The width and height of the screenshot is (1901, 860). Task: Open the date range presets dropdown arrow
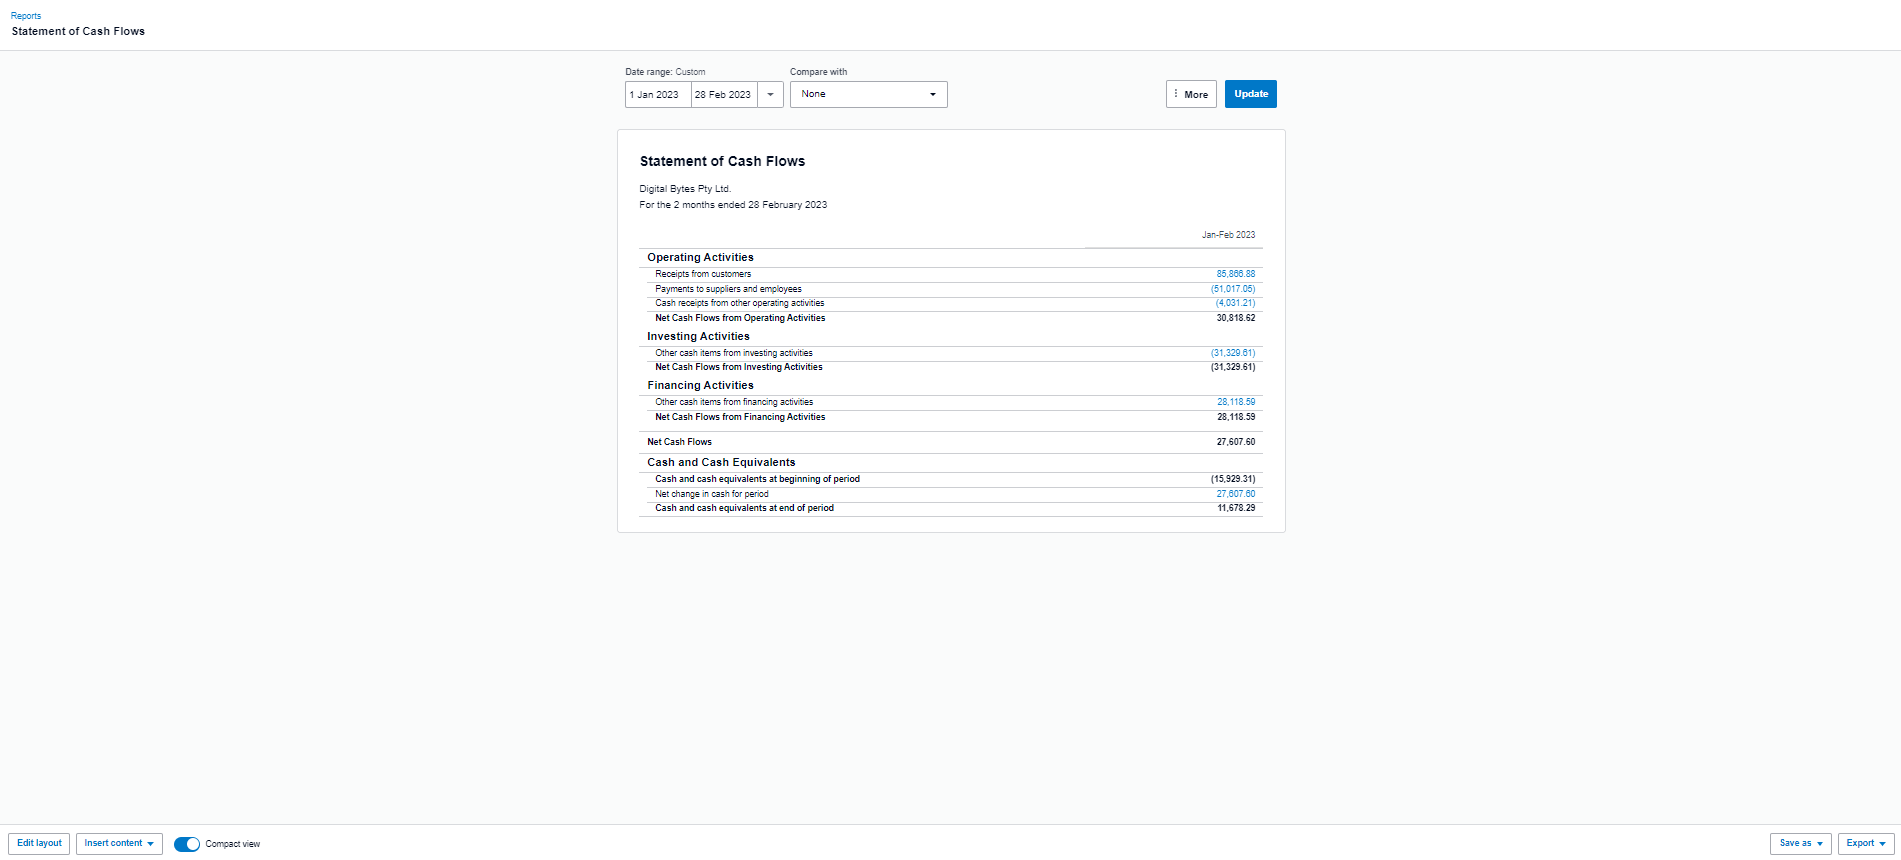pos(770,95)
